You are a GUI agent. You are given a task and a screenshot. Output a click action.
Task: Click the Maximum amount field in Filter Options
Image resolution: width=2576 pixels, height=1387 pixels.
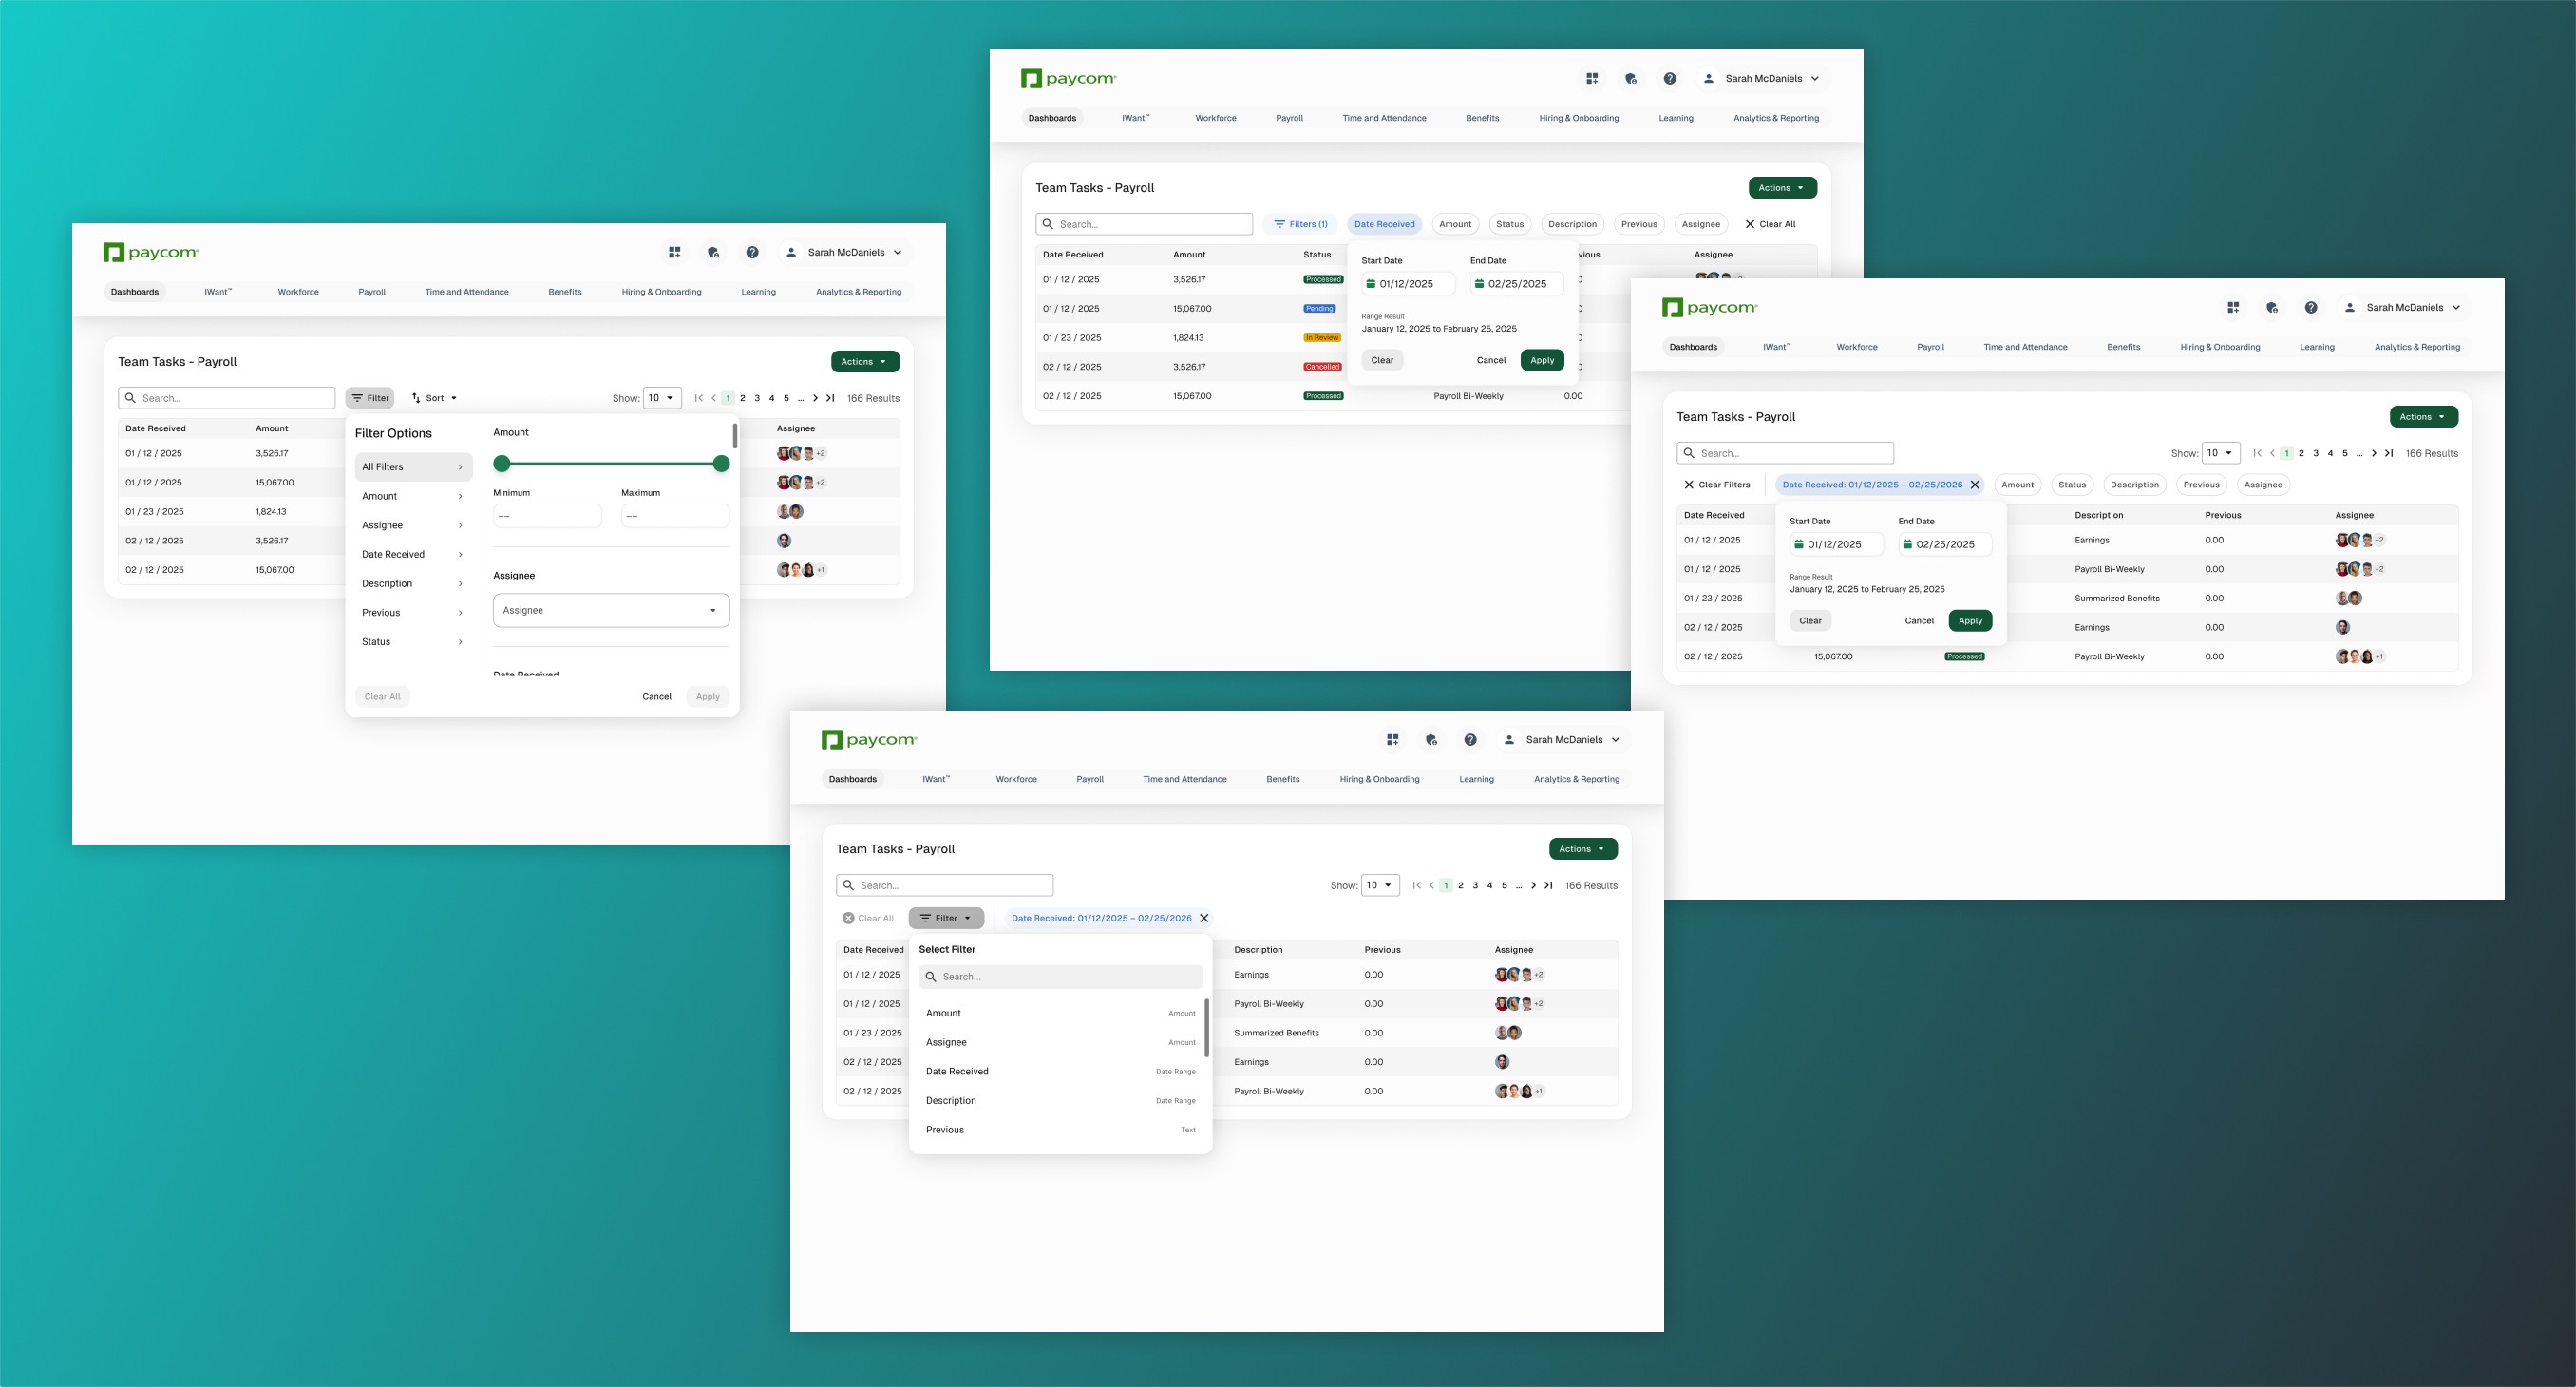click(x=675, y=516)
